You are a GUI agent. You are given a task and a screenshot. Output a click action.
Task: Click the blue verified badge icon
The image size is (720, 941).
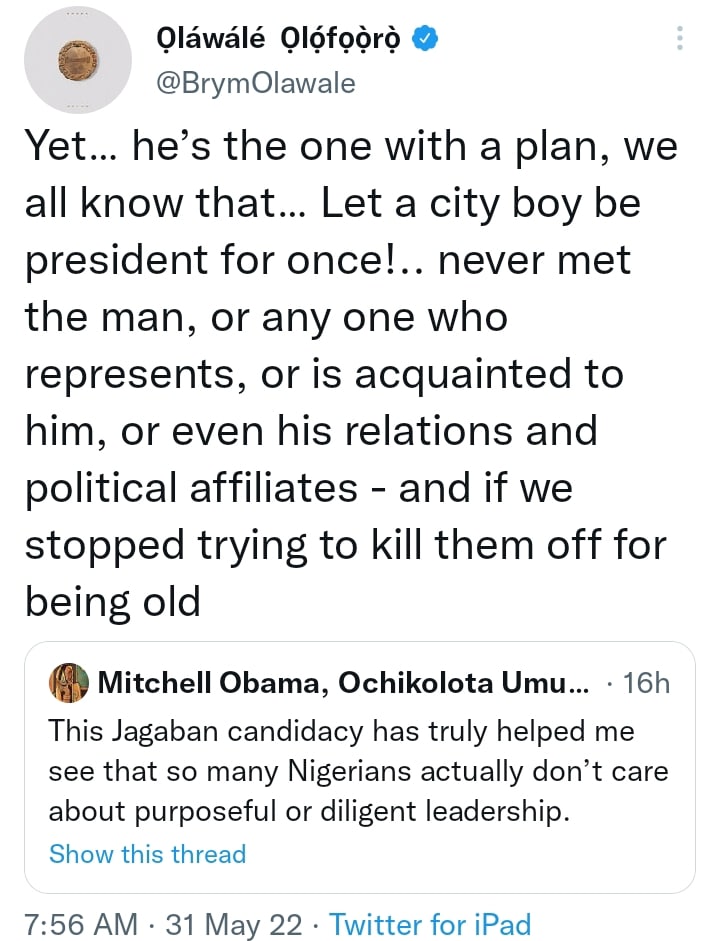(425, 39)
